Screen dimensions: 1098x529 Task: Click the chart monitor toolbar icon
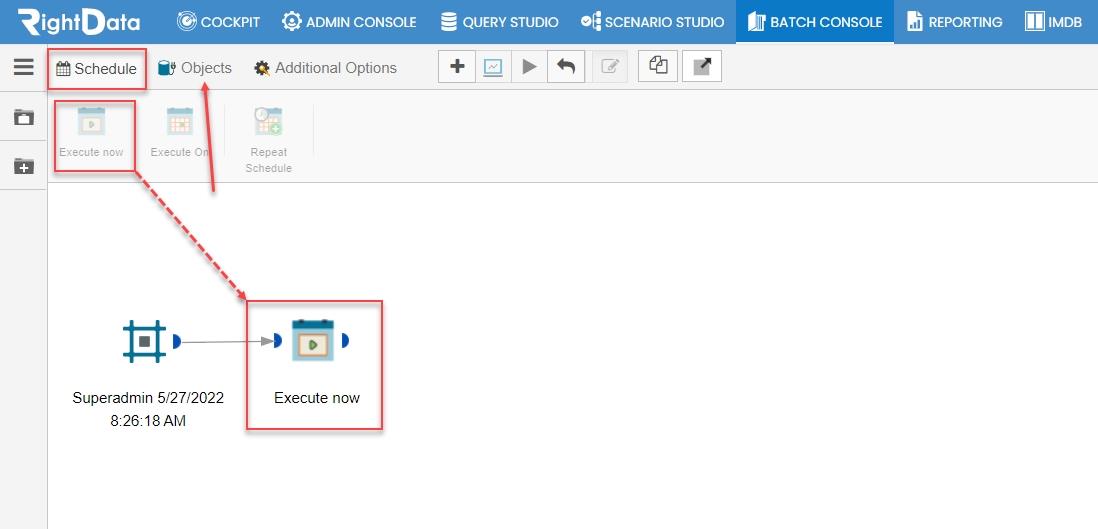click(x=493, y=67)
